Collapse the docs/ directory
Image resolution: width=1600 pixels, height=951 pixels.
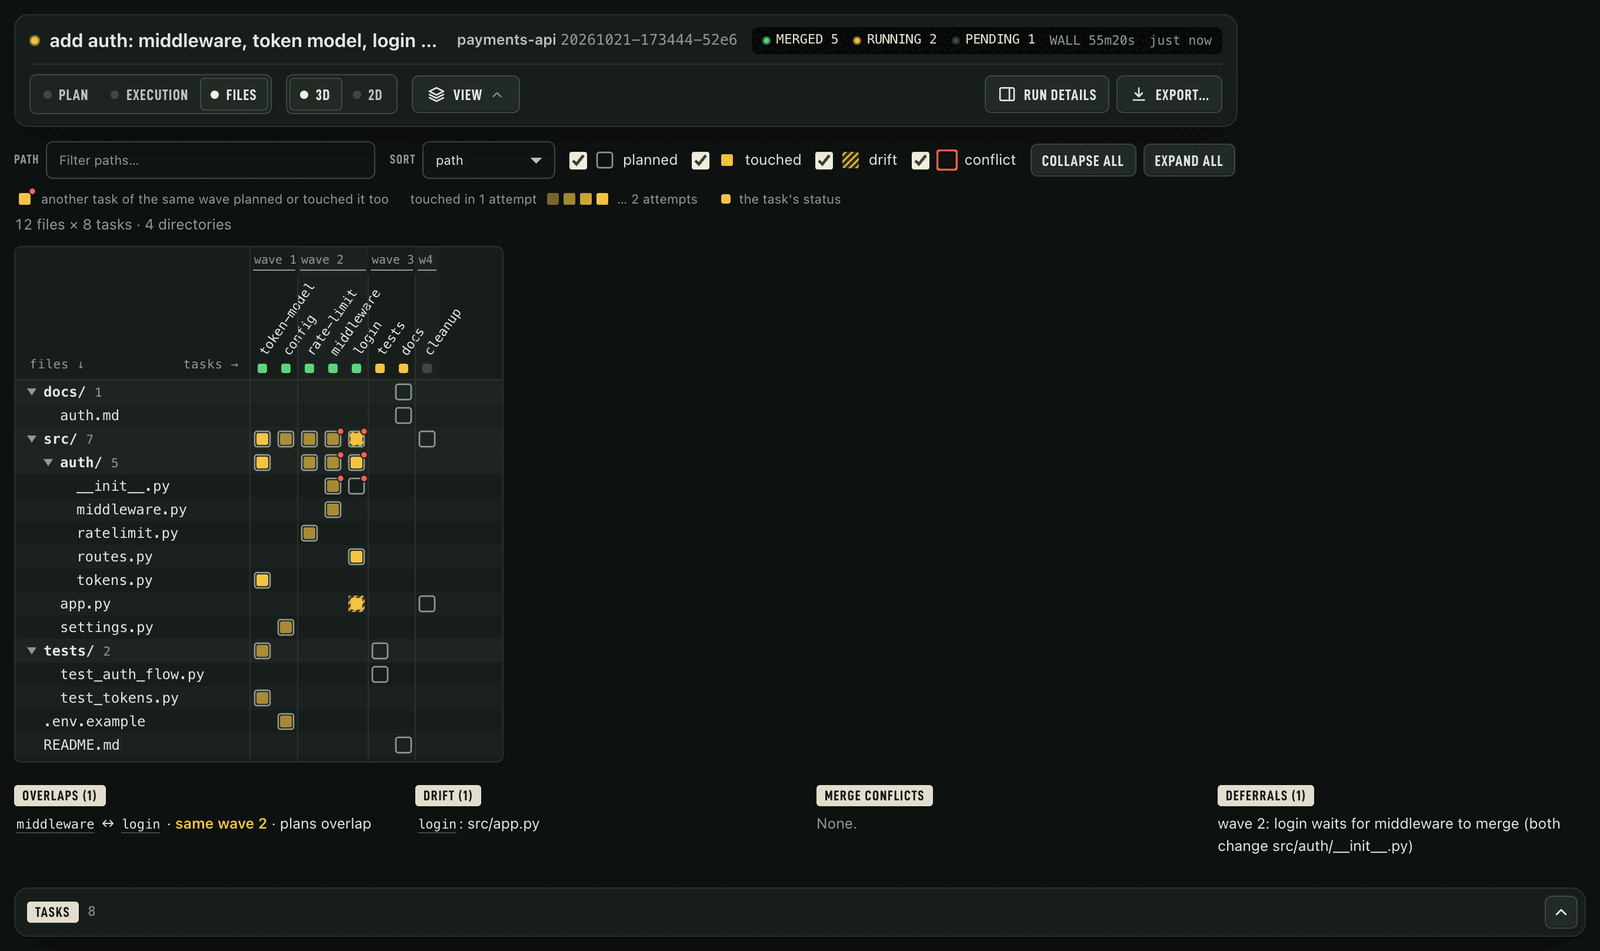[32, 392]
